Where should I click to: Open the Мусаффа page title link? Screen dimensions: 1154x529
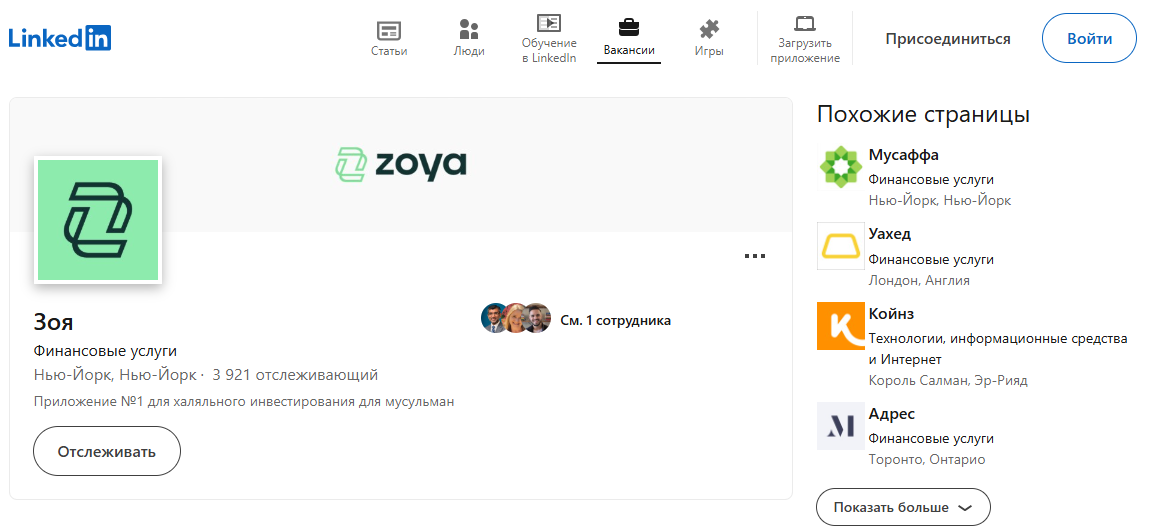(904, 155)
